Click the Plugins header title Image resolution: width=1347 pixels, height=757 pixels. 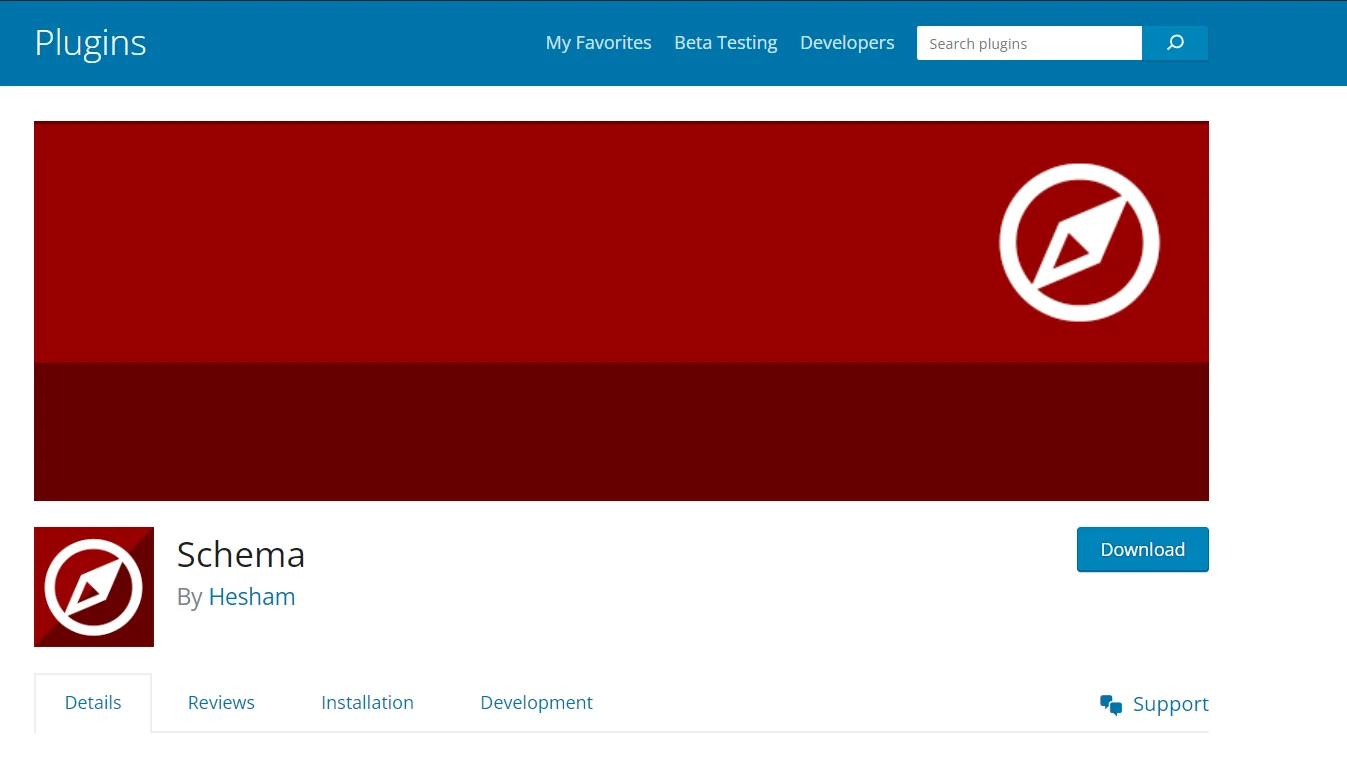90,43
